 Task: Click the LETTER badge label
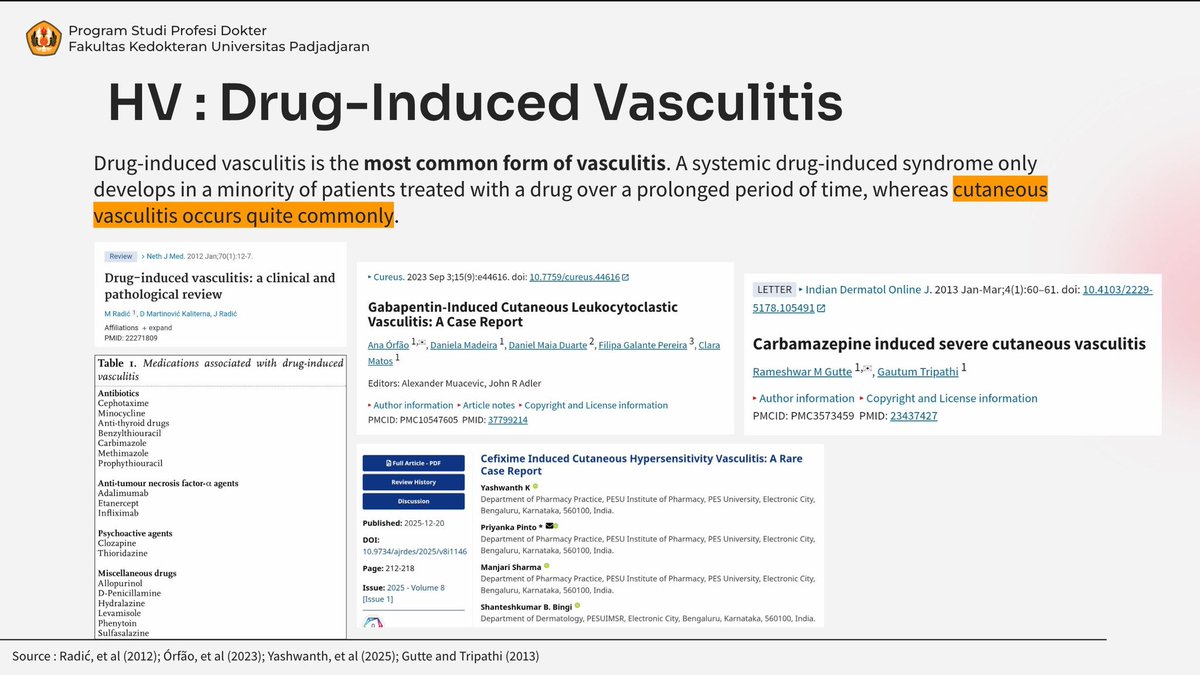pyautogui.click(x=773, y=289)
